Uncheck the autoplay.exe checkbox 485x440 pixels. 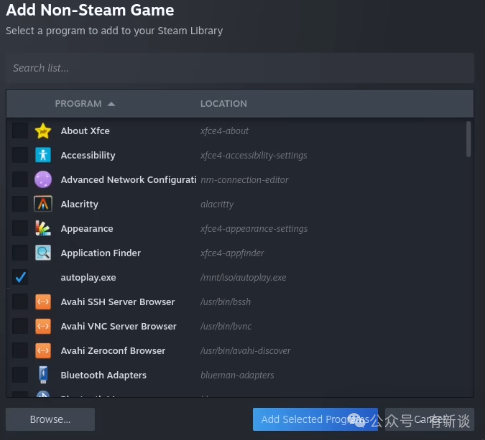[20, 277]
